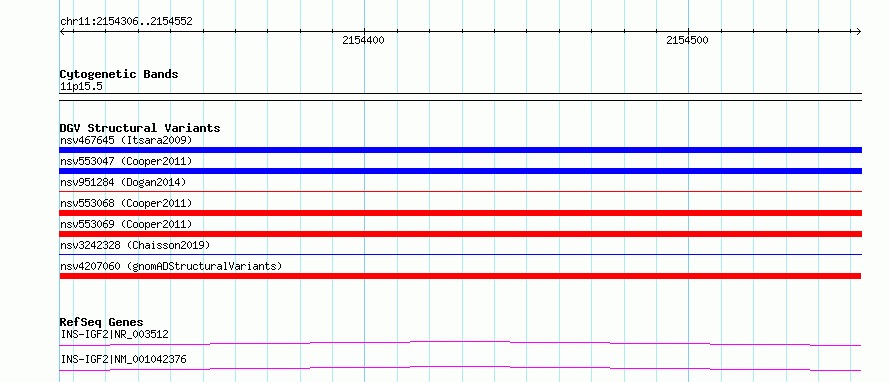Click the 2154500 ruler position label

687,40
